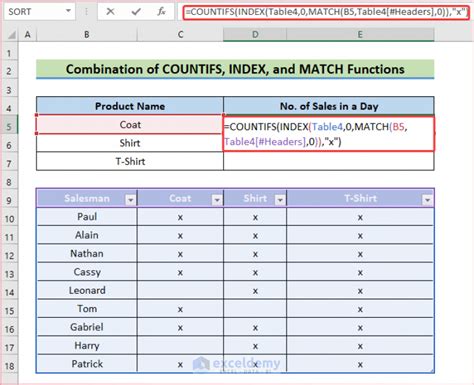The height and width of the screenshot is (385, 474).
Task: Click the formula bar options dots
Action: [x=86, y=12]
